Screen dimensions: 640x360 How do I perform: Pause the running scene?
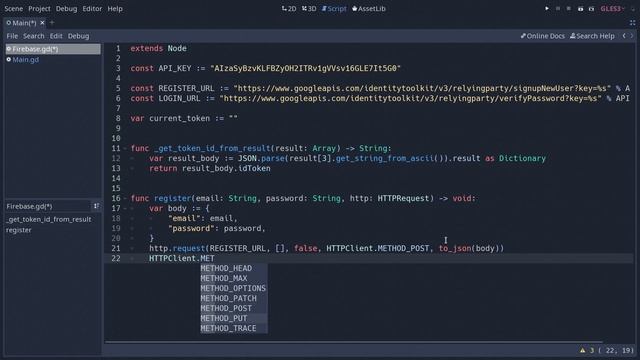click(558, 9)
